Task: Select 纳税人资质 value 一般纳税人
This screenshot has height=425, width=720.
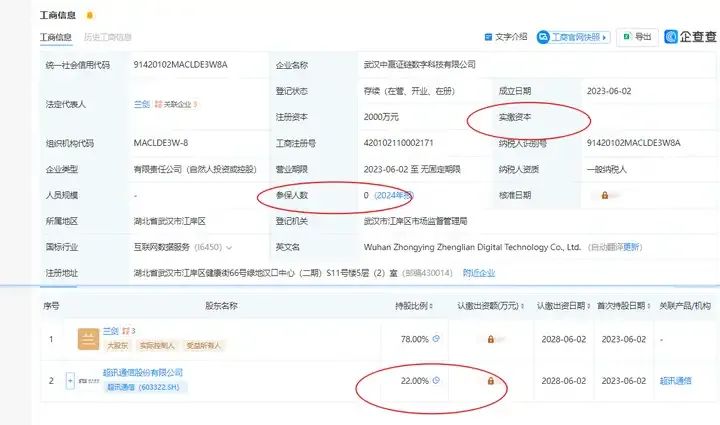Action: (x=607, y=169)
